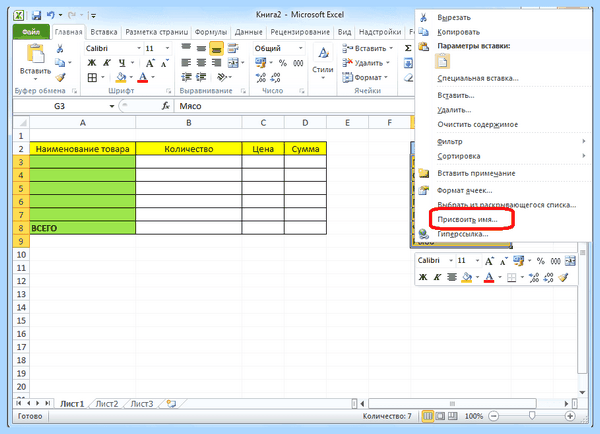The height and width of the screenshot is (434, 600).
Task: Click the paste option icon in context menu
Action: coord(442,61)
